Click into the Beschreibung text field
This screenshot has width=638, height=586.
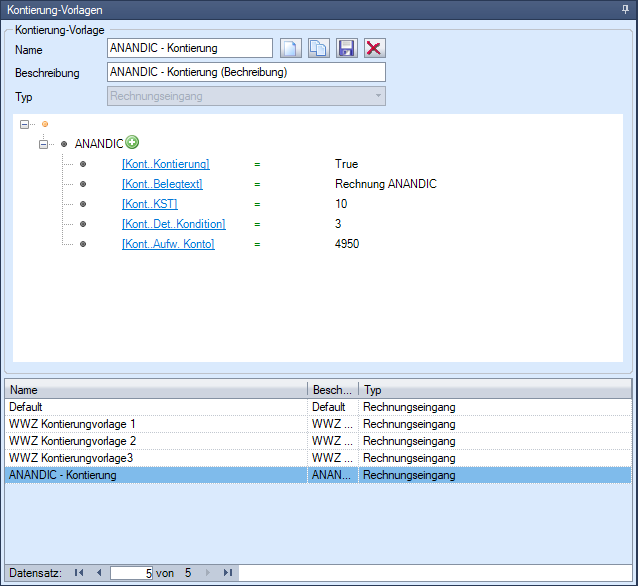point(245,72)
